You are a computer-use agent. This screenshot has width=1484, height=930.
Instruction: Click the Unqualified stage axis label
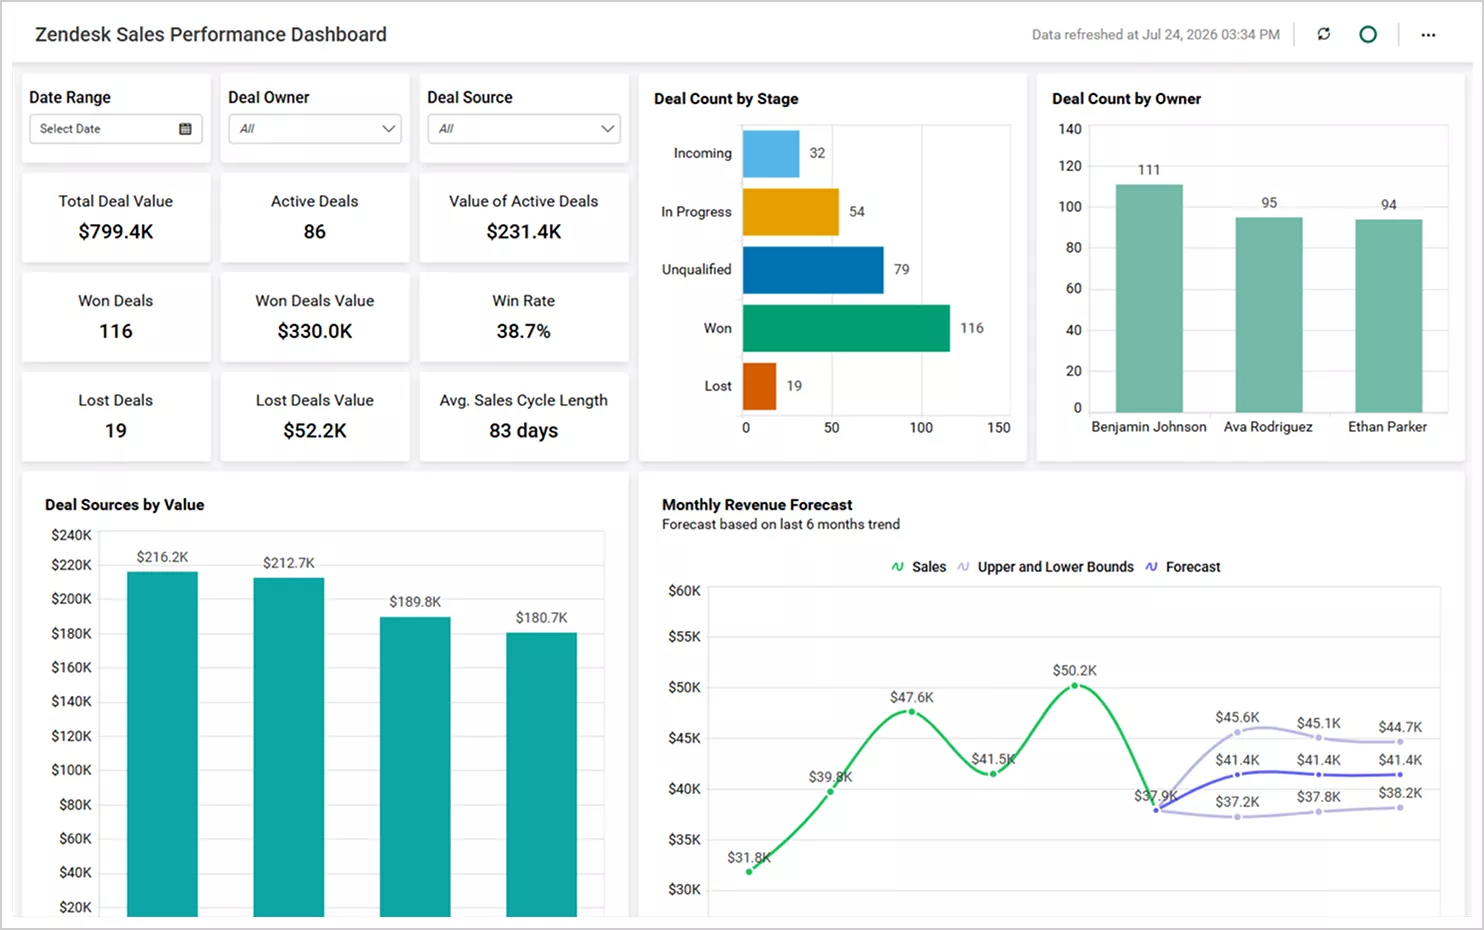pyautogui.click(x=696, y=270)
